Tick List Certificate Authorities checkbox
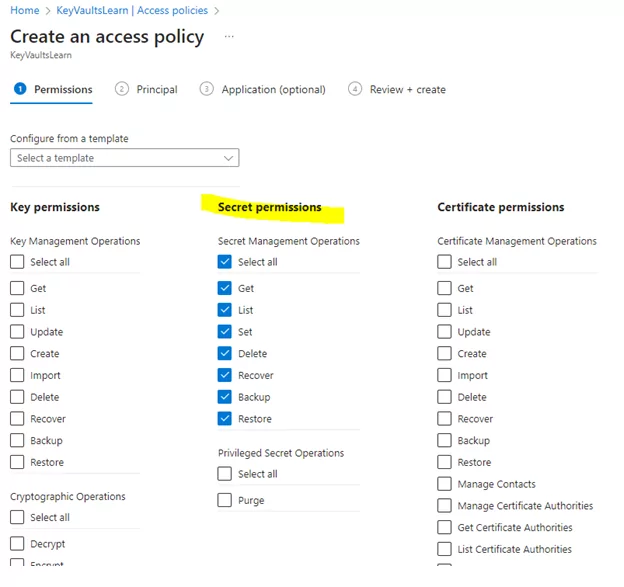Screen dimensions: 624x587 (444, 549)
